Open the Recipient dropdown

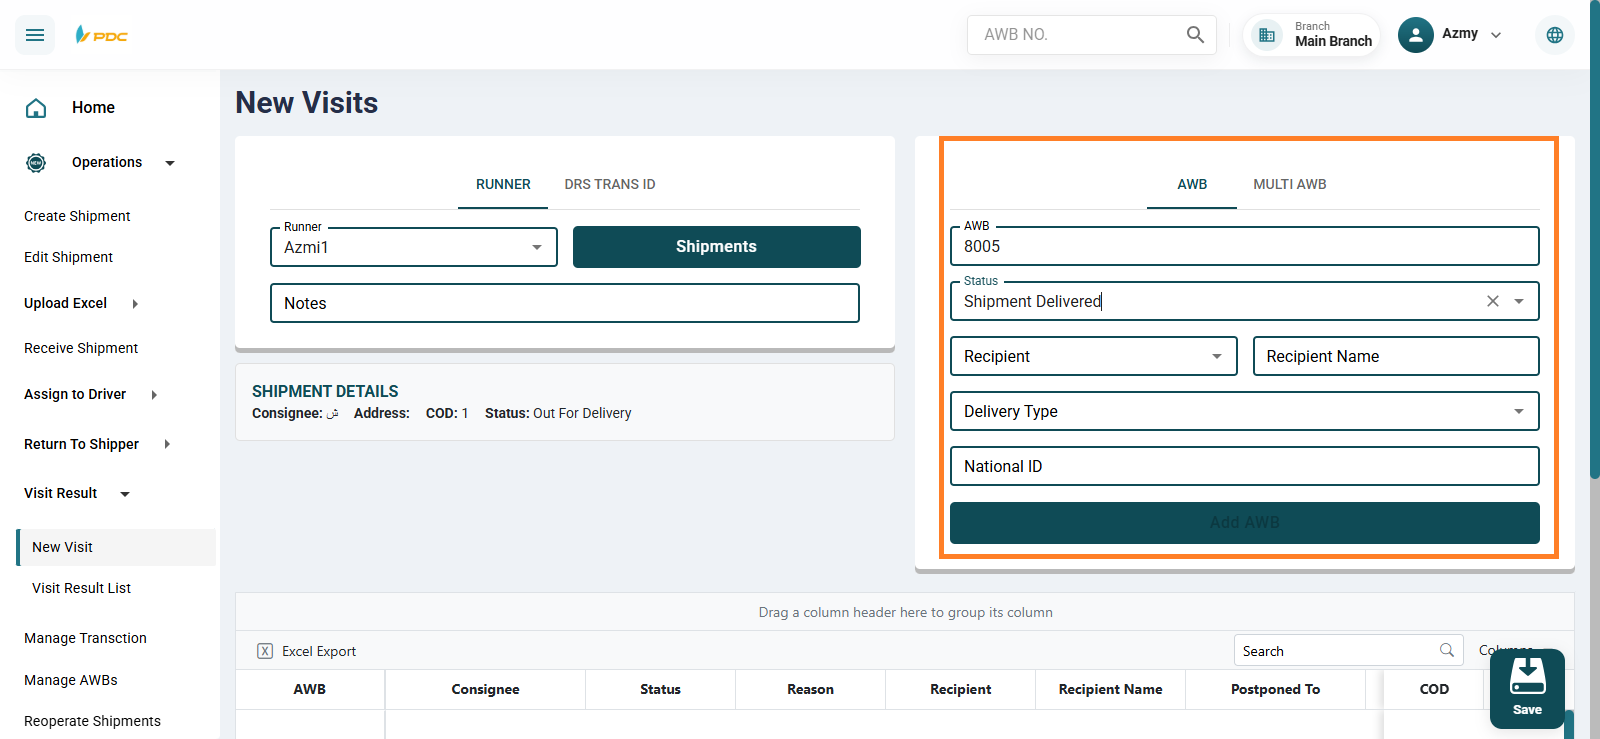(1216, 356)
